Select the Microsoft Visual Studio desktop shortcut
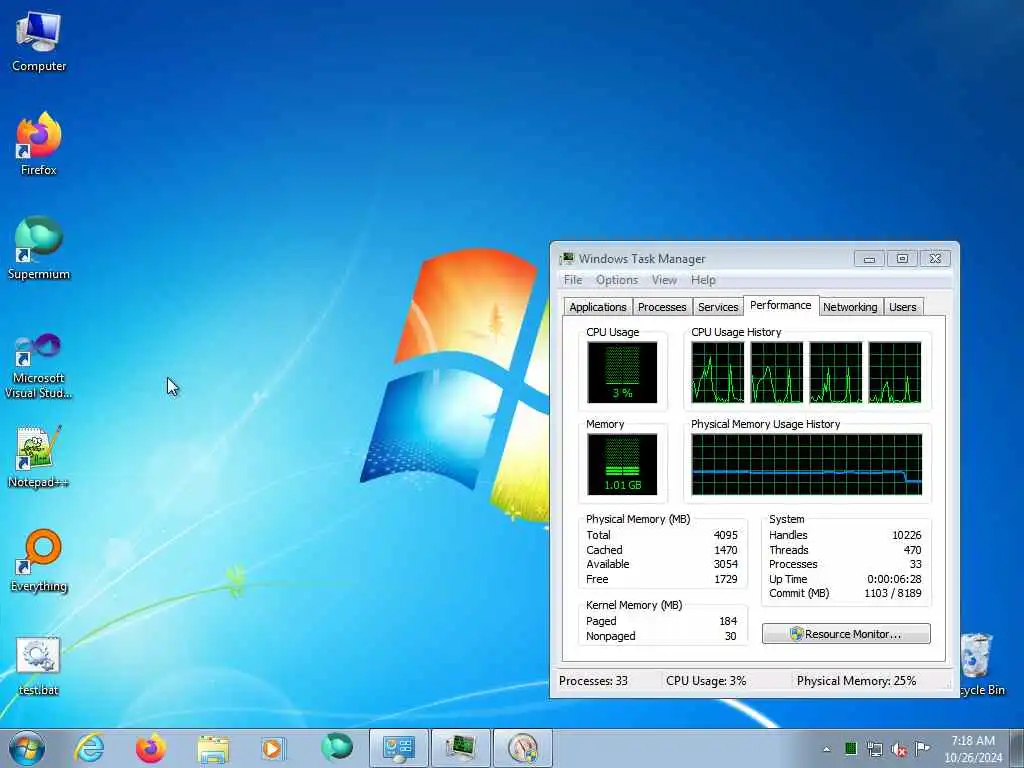 [39, 366]
